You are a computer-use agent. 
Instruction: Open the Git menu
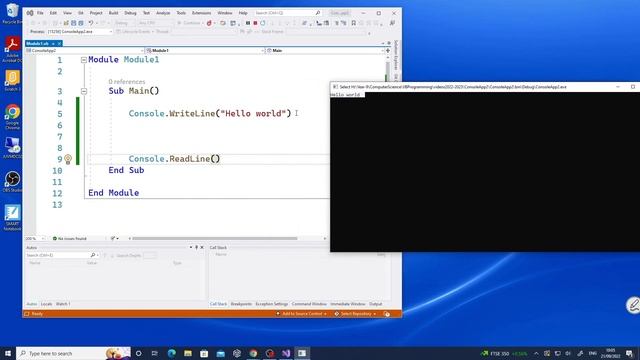(x=81, y=13)
